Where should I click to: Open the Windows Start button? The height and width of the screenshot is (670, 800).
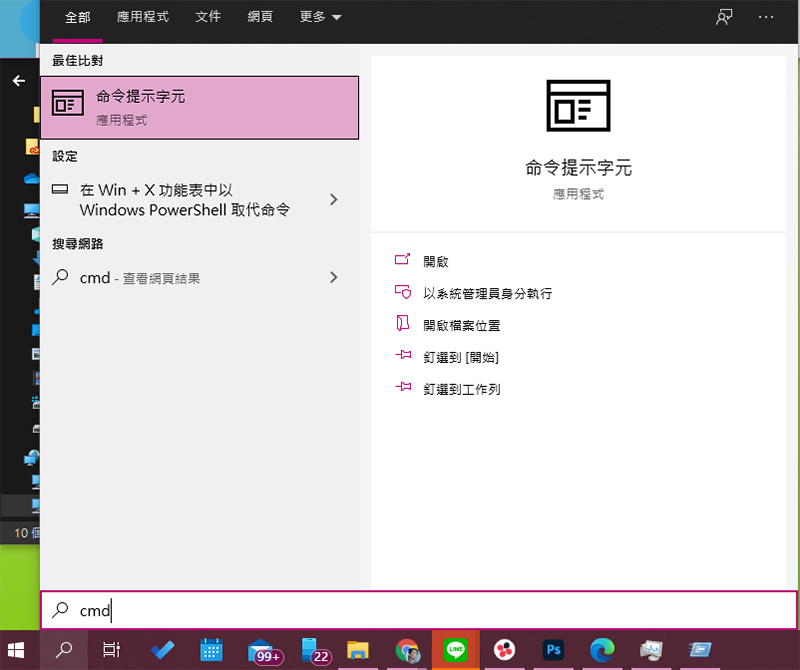pos(18,650)
